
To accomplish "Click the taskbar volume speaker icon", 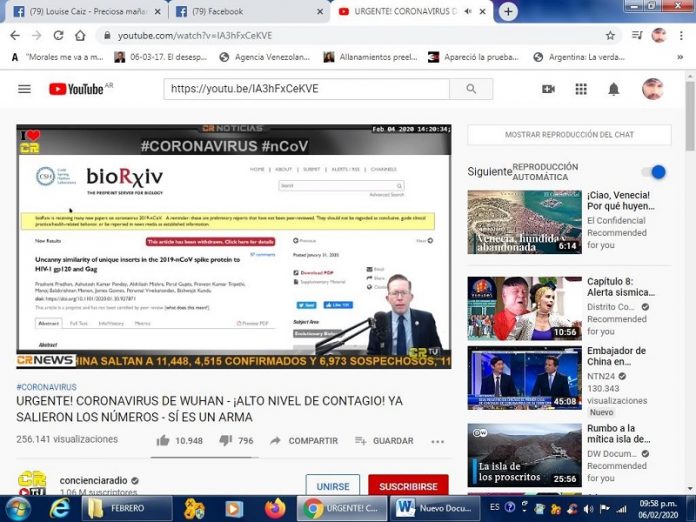I will click(x=589, y=509).
